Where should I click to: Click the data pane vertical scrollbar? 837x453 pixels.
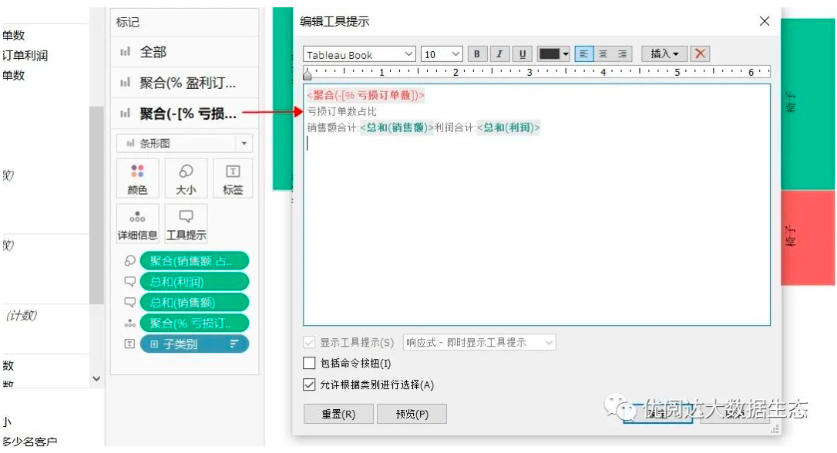pyautogui.click(x=96, y=205)
